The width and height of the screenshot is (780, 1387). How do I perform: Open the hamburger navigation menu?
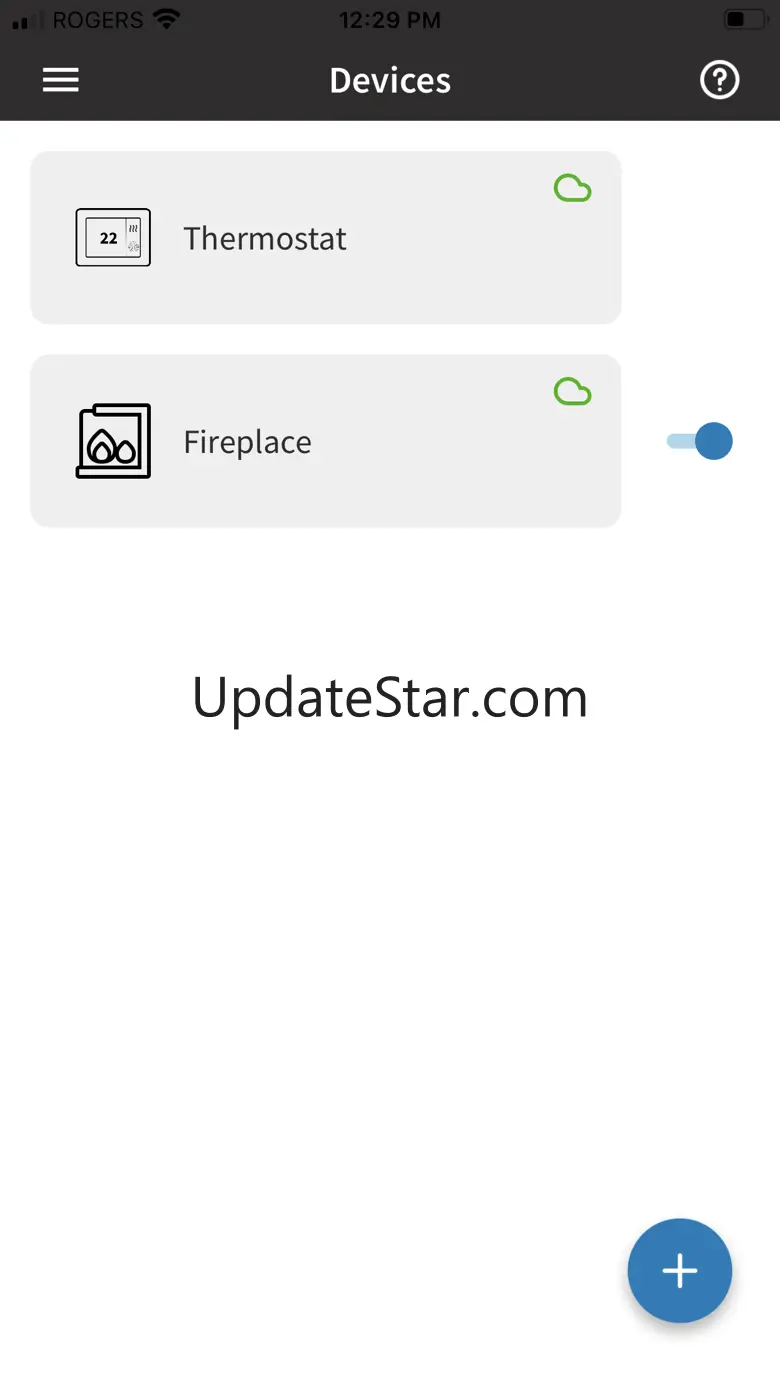pyautogui.click(x=60, y=80)
